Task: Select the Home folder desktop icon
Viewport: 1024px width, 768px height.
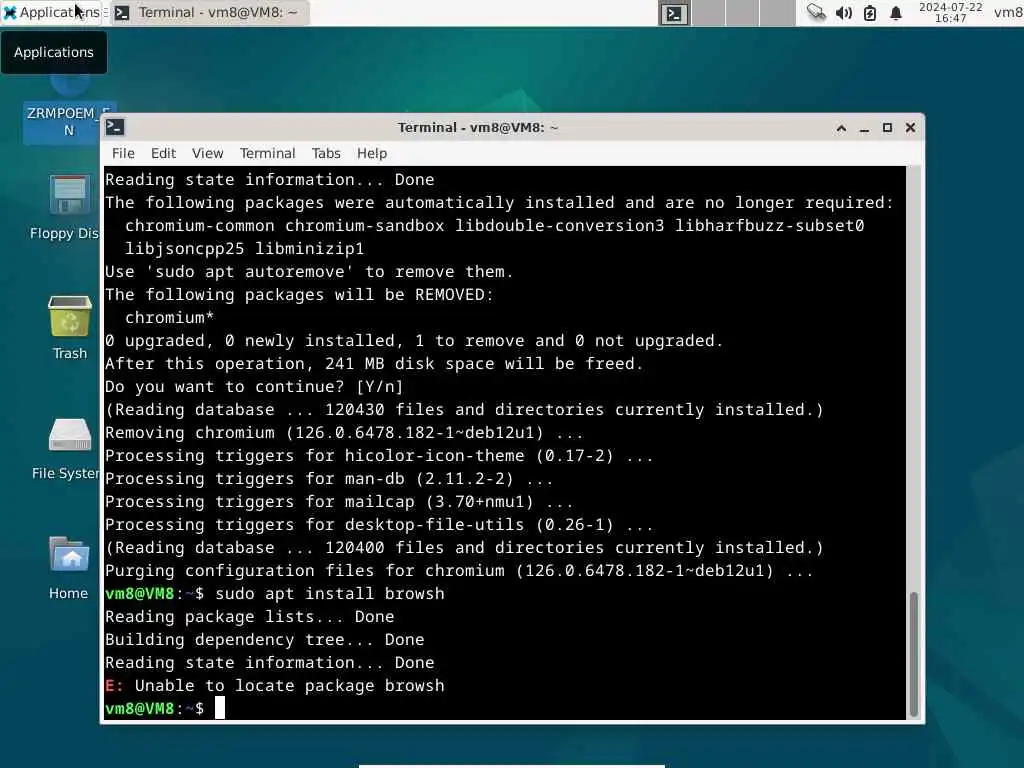Action: [69, 568]
